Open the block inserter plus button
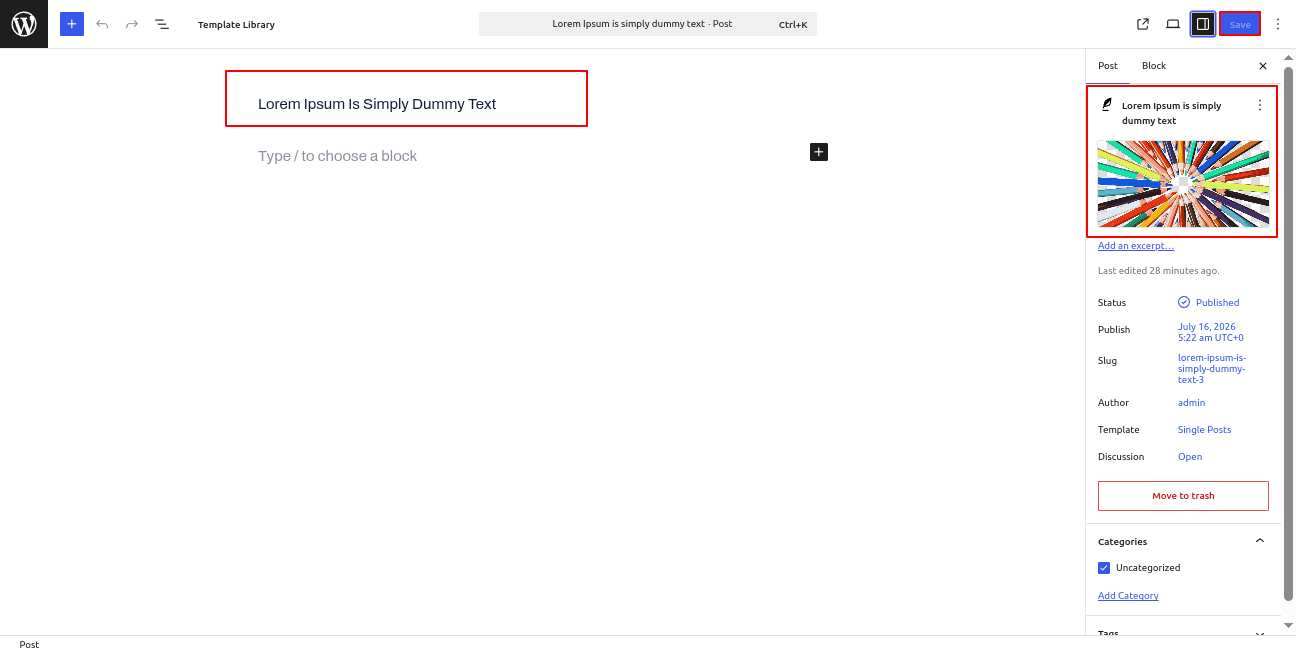1296x654 pixels. pos(72,24)
